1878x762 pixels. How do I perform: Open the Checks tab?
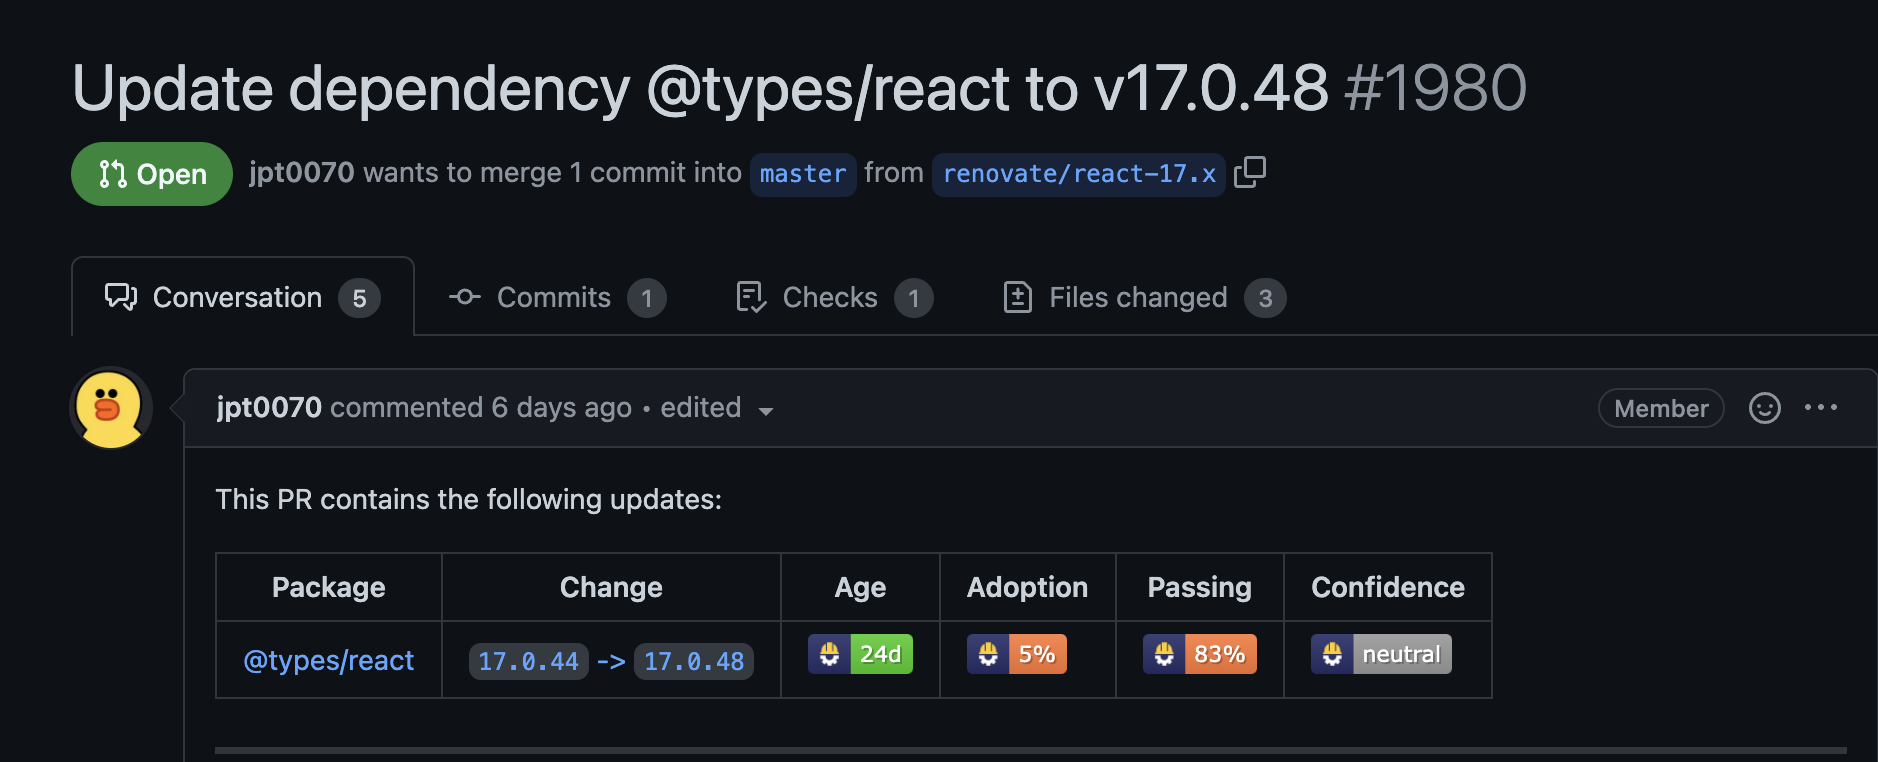click(x=834, y=297)
